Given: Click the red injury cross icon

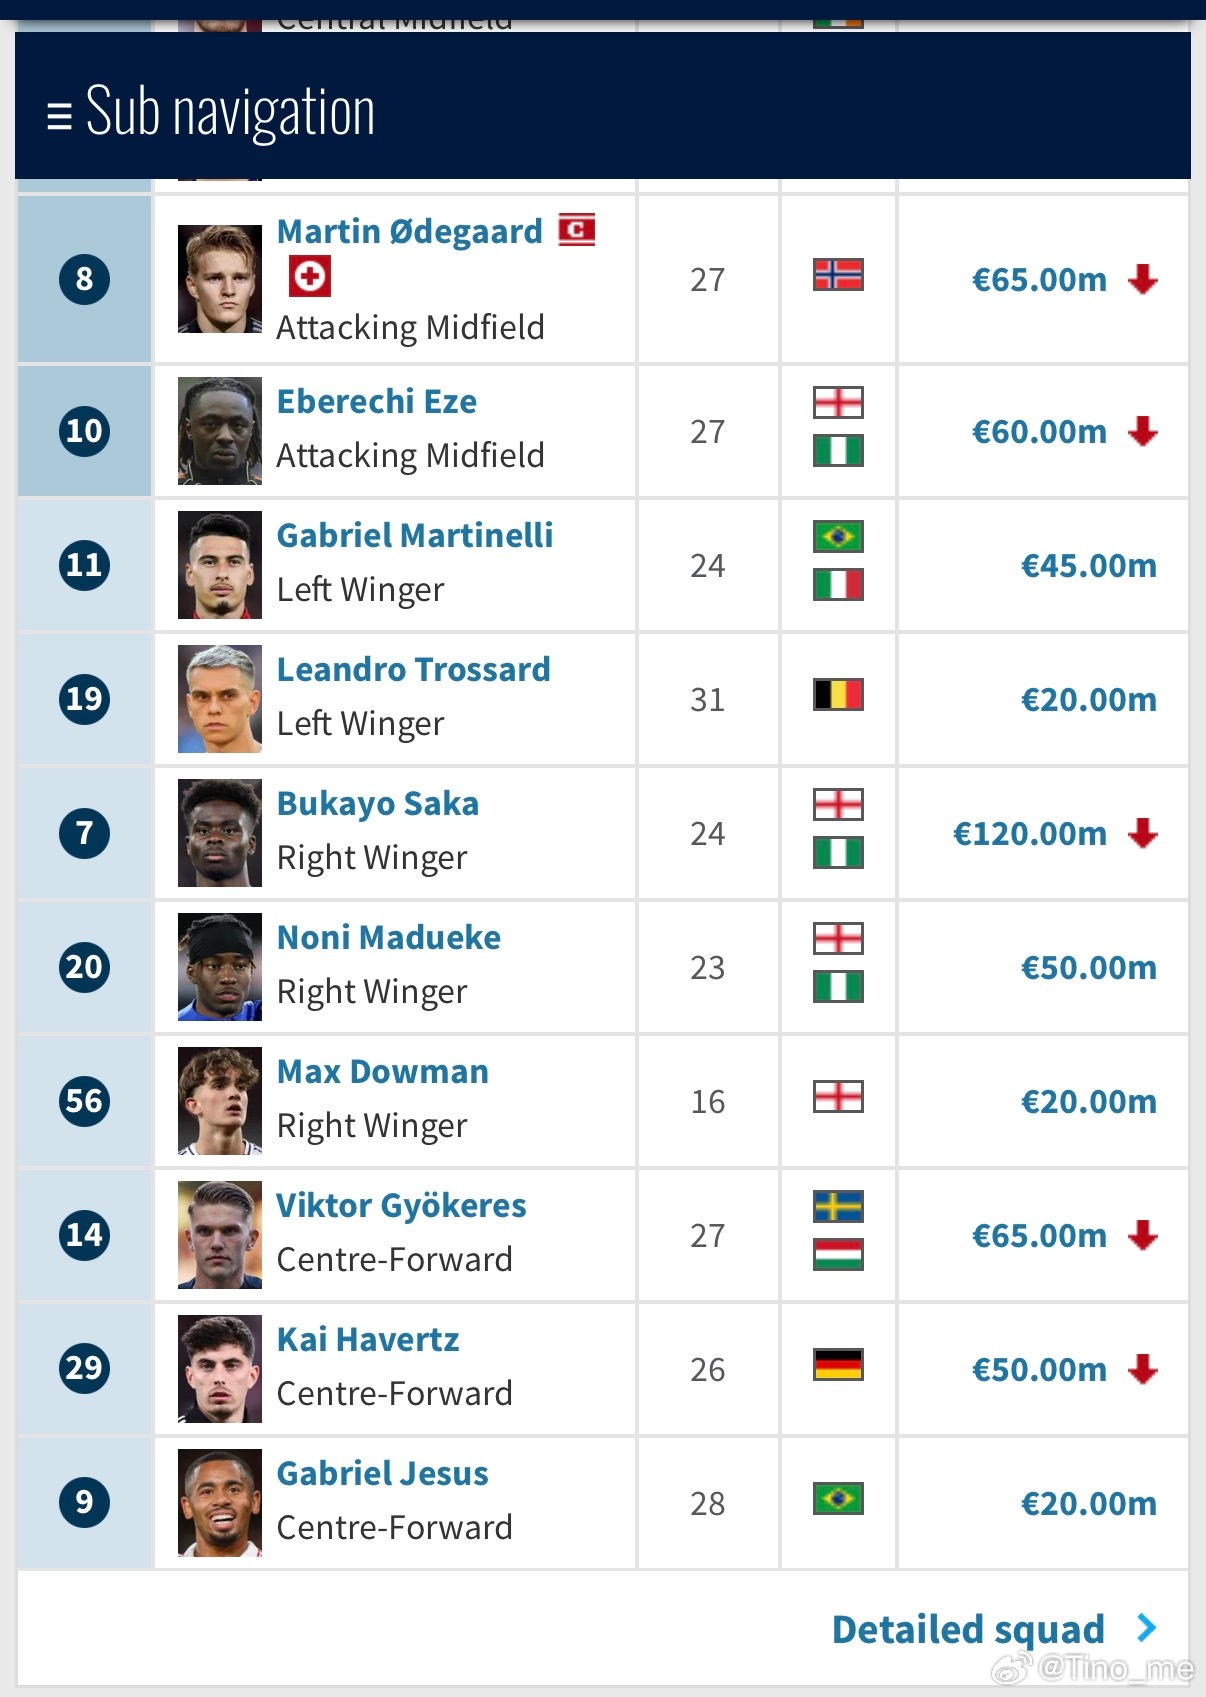Looking at the screenshot, I should (309, 276).
